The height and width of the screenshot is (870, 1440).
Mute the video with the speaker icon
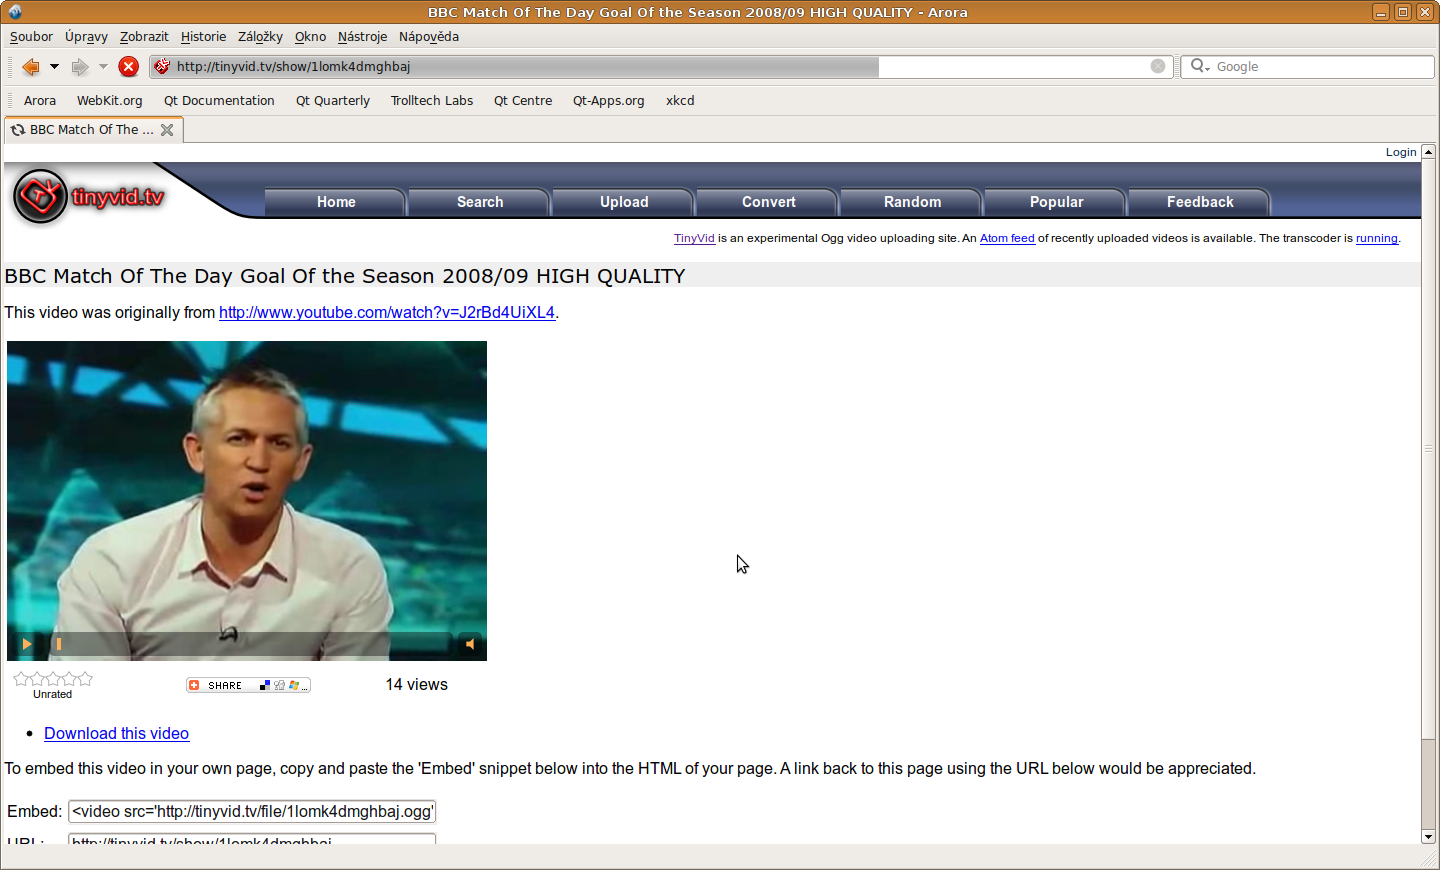470,644
